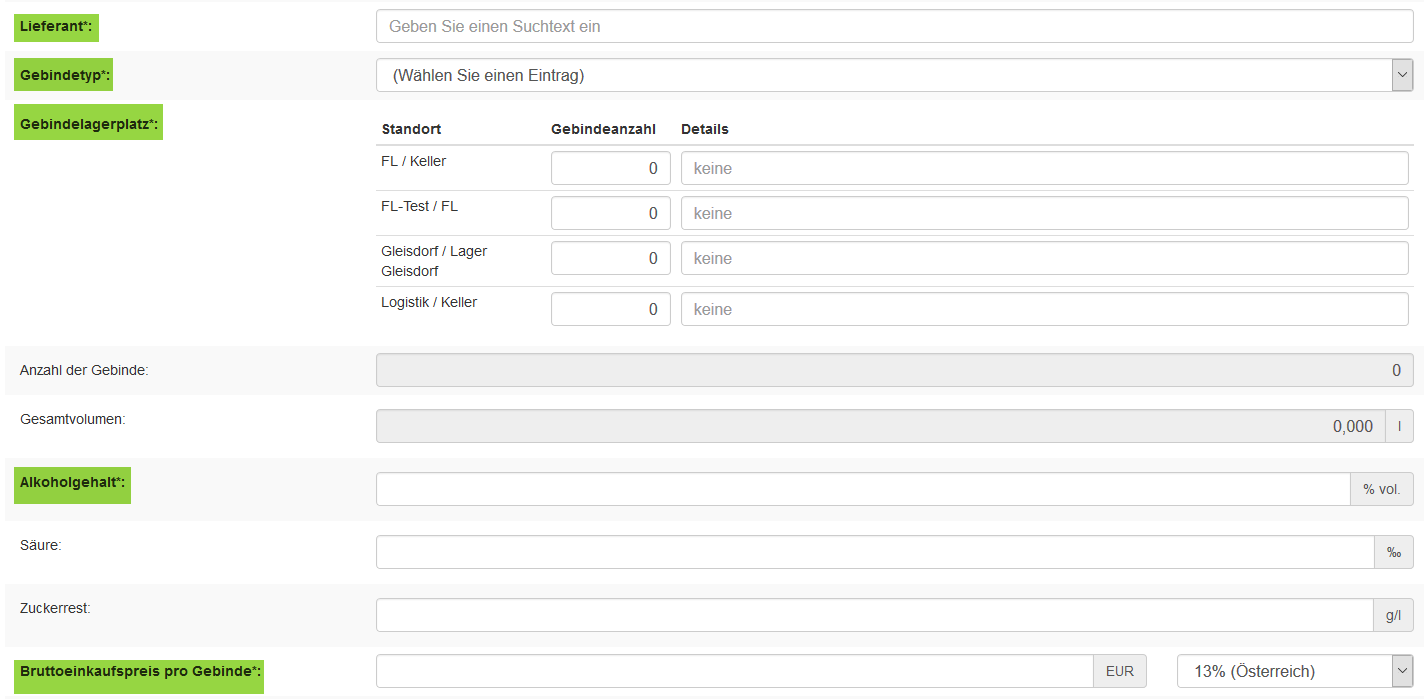The height and width of the screenshot is (699, 1424).
Task: Click Details field for Logistik / Keller
Action: [1044, 309]
